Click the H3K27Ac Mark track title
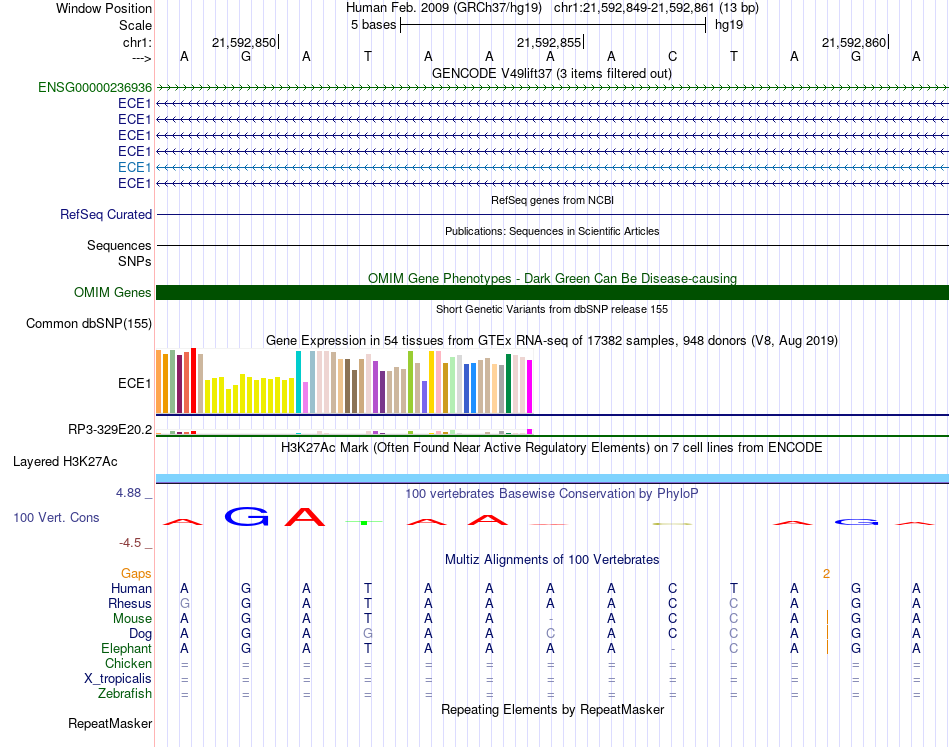This screenshot has width=950, height=747. pyautogui.click(x=552, y=448)
